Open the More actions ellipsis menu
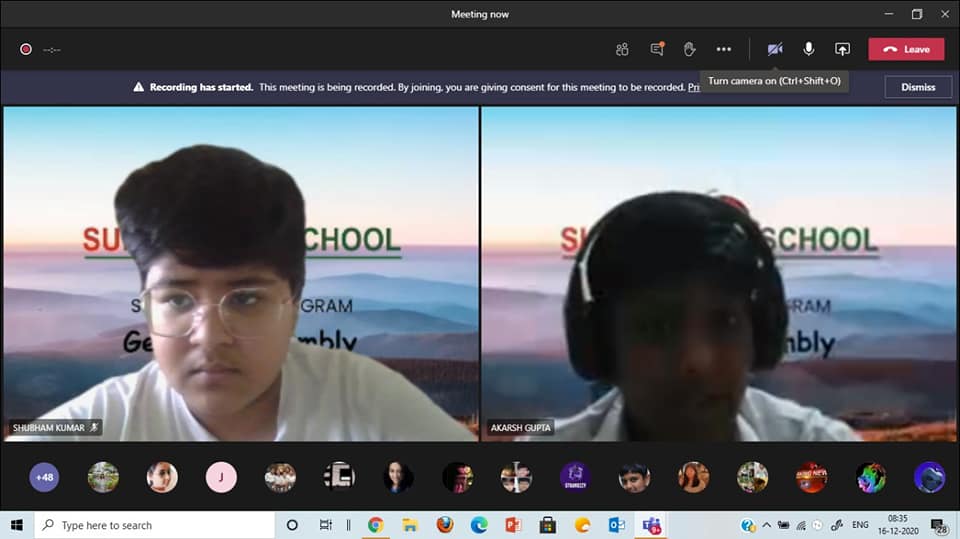The image size is (960, 539). [x=724, y=49]
